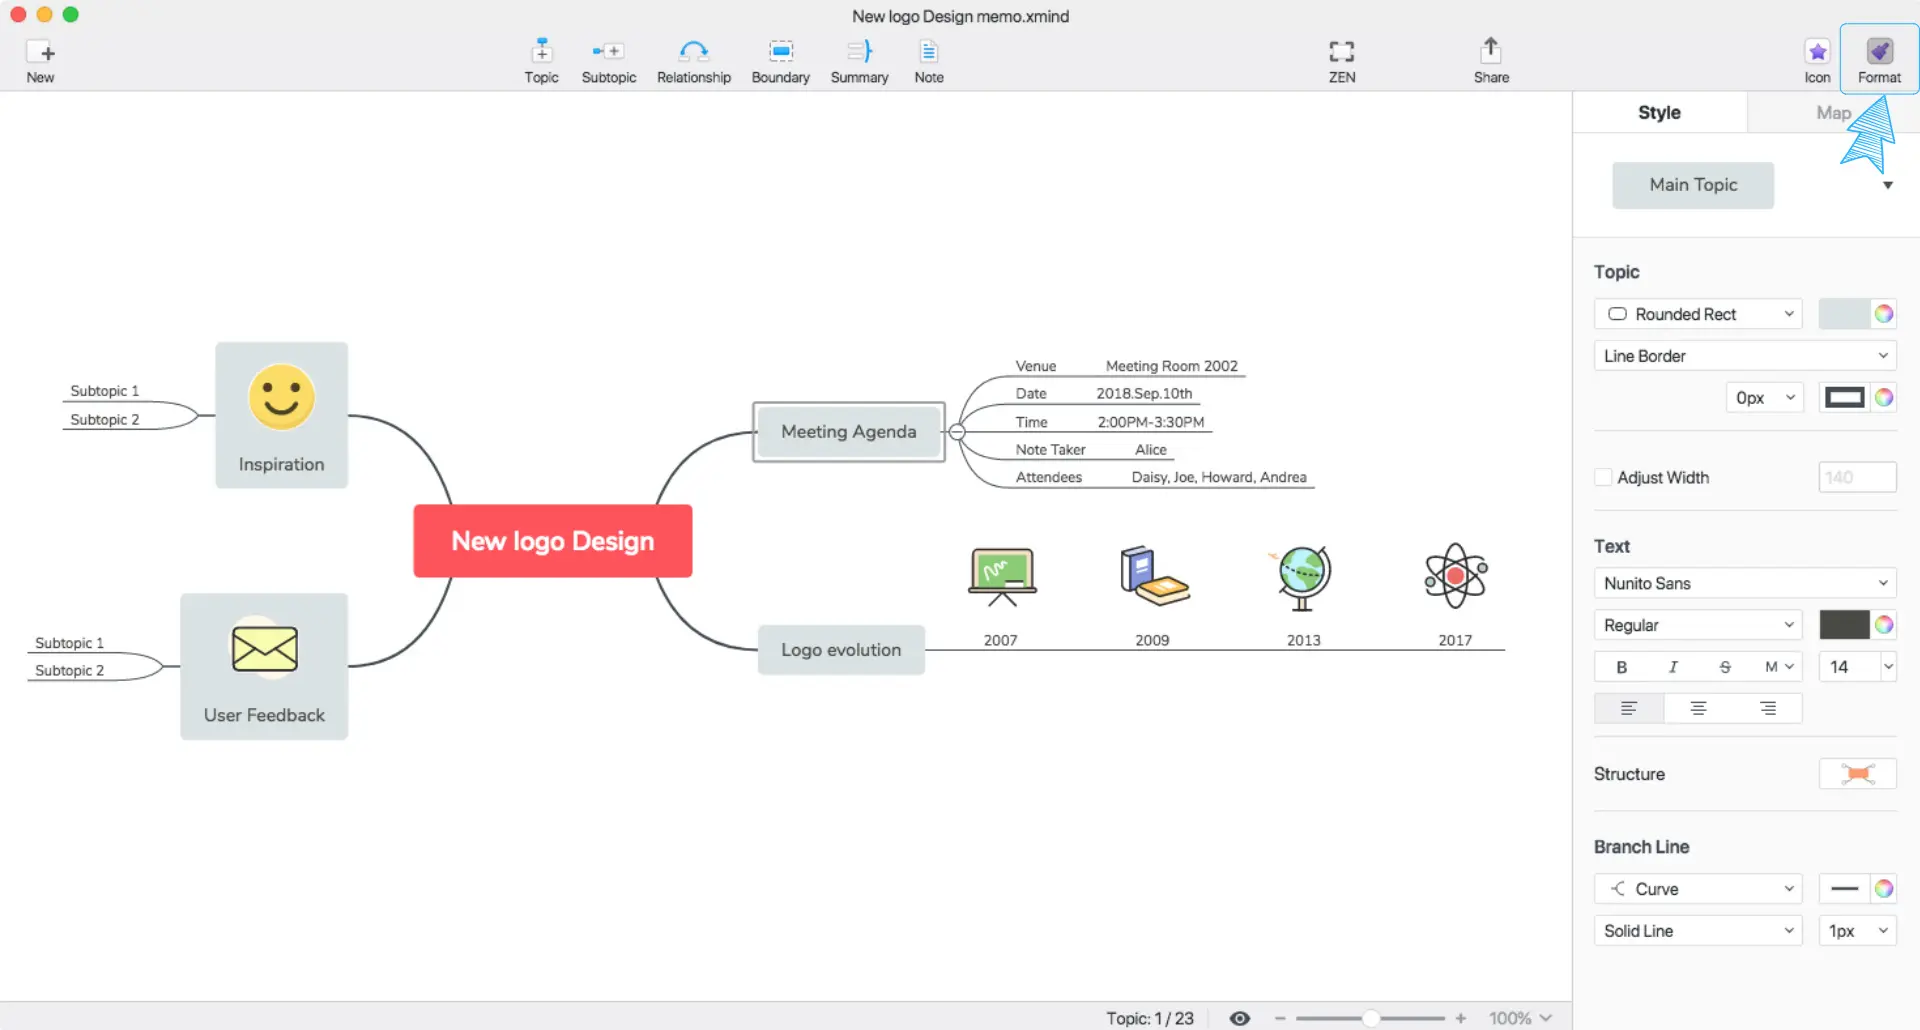Enable the Adjust Width checkbox

click(1603, 477)
